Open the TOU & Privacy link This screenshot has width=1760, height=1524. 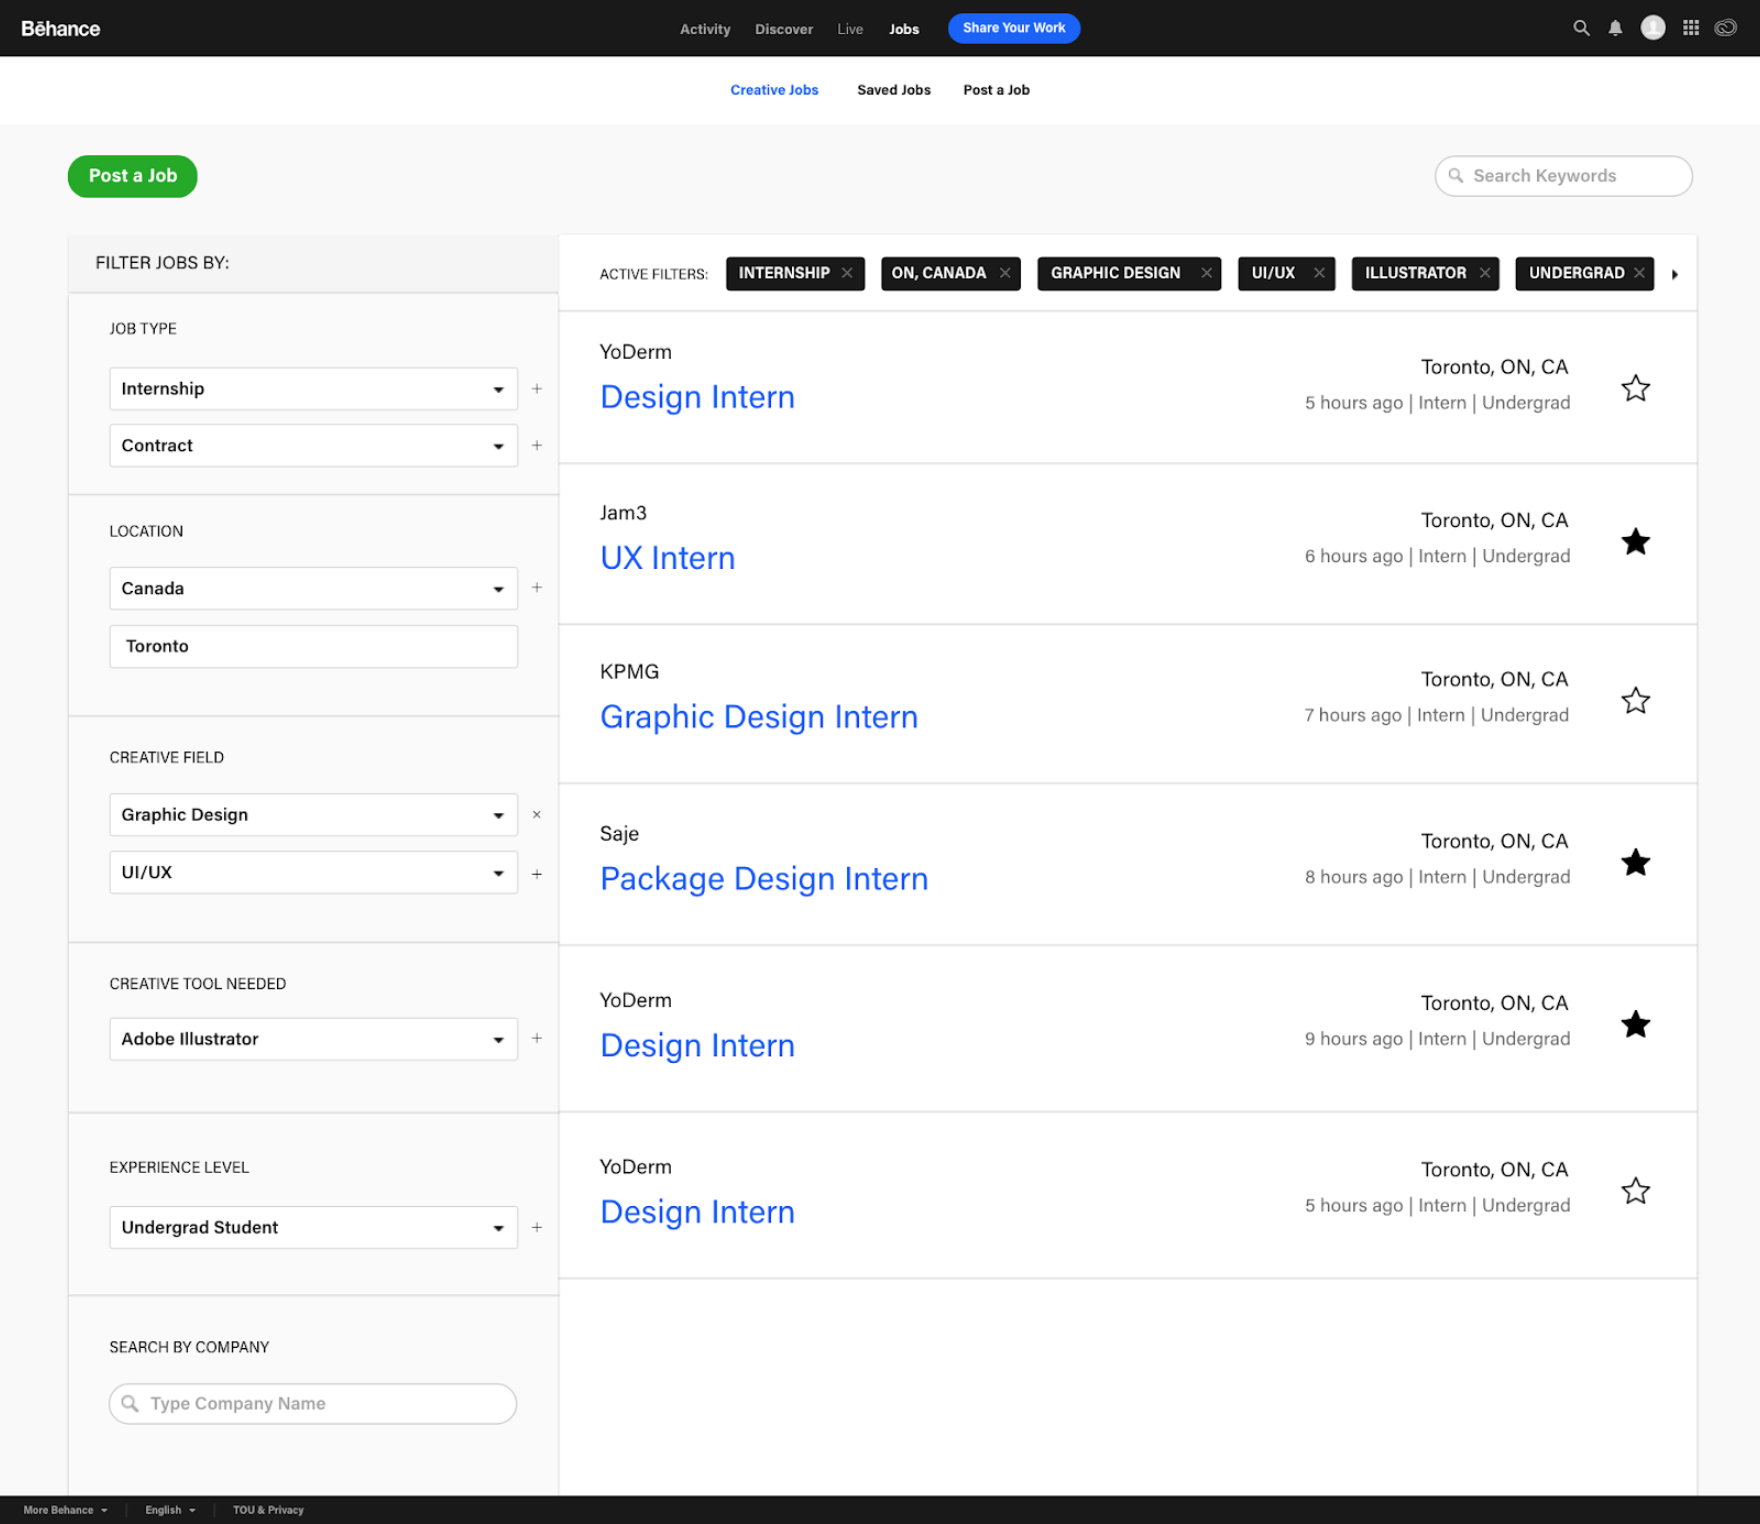tap(268, 1510)
